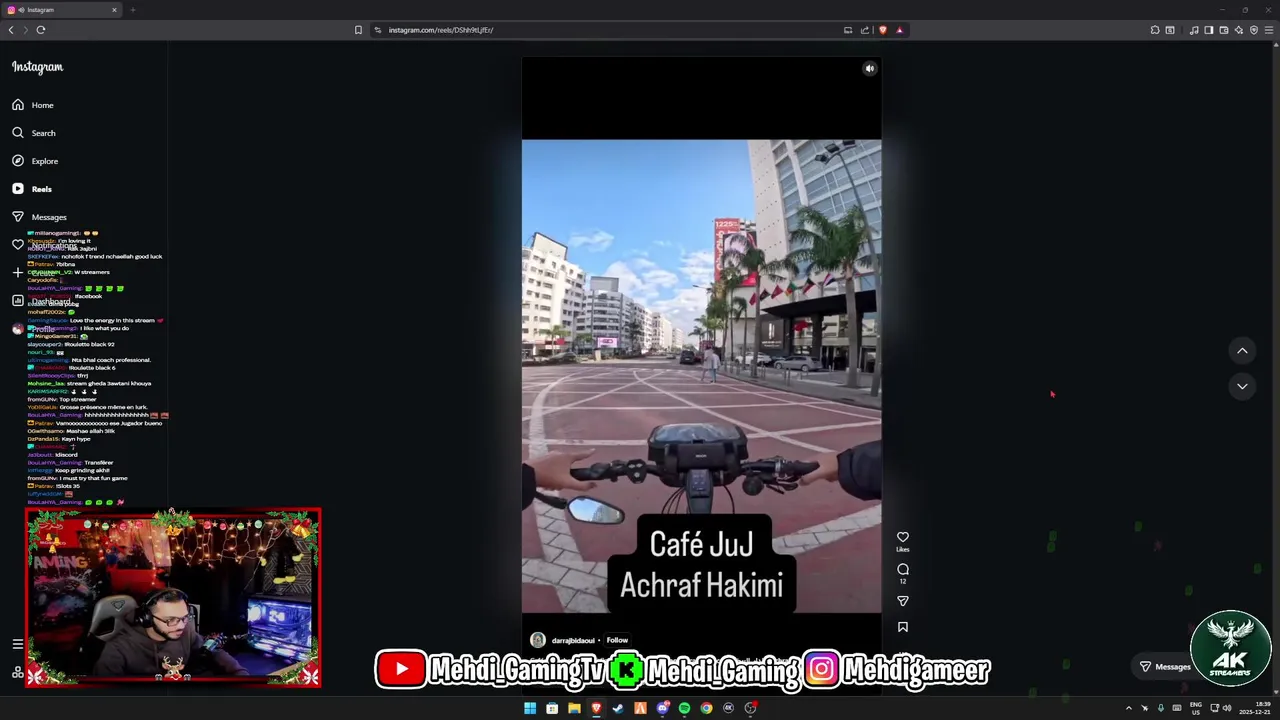This screenshot has height=720, width=1280.
Task: Open the Brave VPN shield icon
Action: pos(1254,30)
